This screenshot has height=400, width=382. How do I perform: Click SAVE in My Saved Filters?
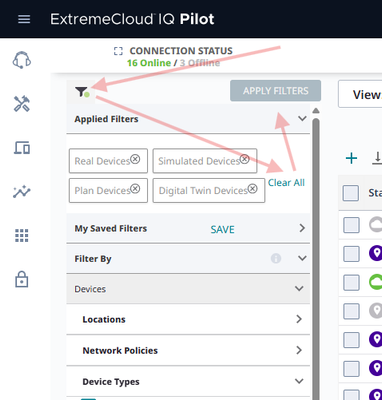pos(222,229)
